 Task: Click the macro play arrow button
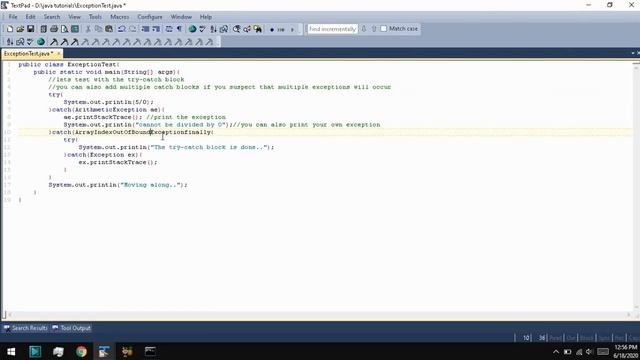(x=292, y=29)
